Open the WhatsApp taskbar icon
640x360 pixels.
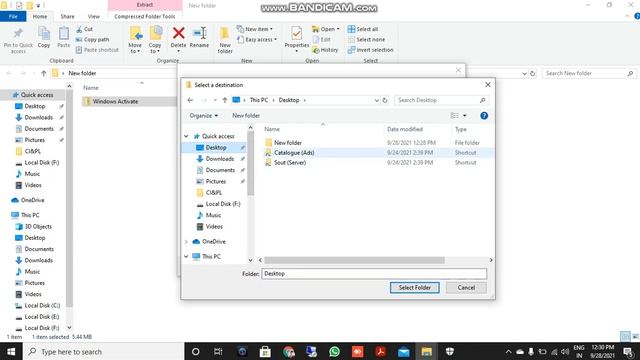click(334, 351)
